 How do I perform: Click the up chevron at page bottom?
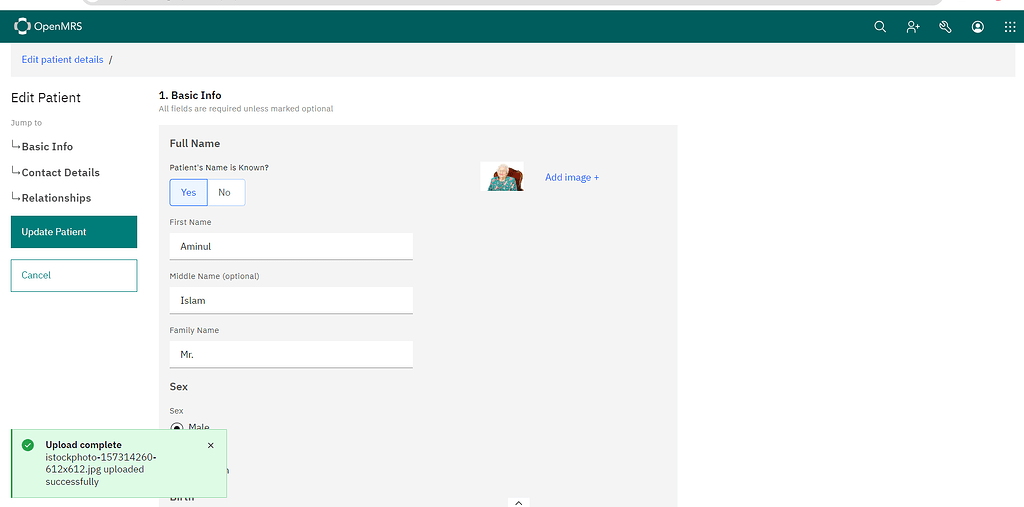tap(518, 502)
